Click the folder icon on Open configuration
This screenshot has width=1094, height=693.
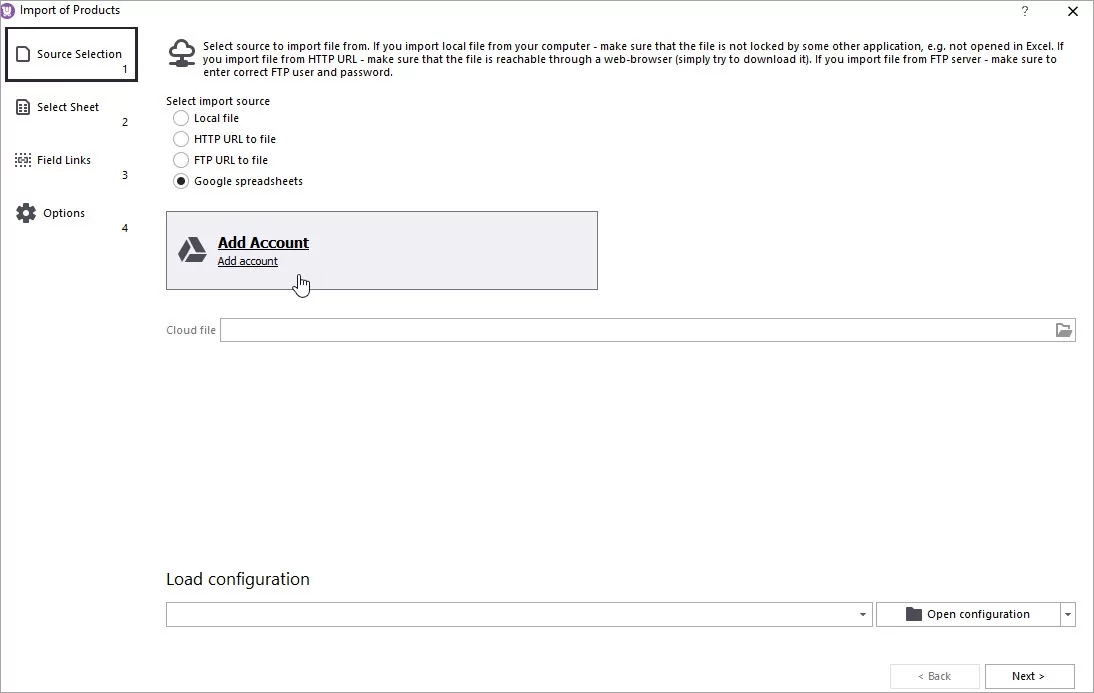pos(914,613)
